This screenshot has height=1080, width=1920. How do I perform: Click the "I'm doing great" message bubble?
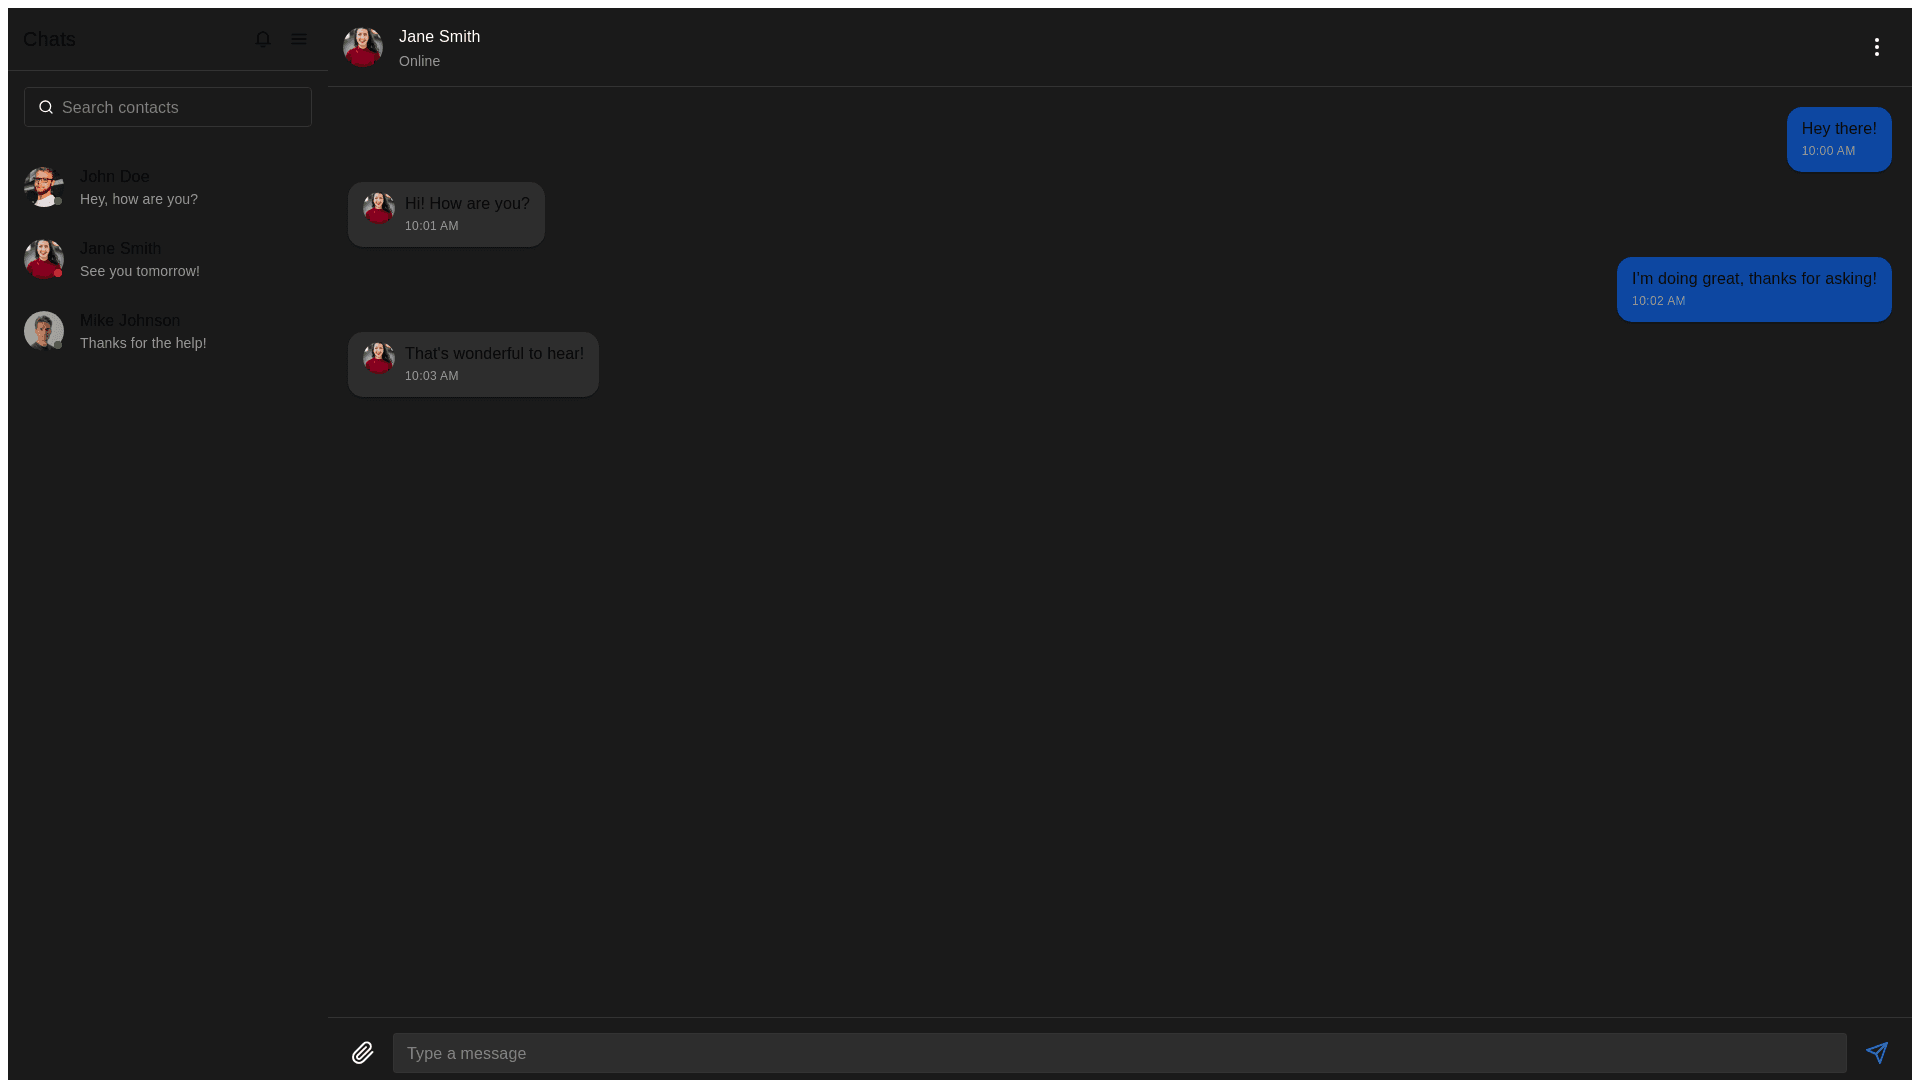1754,289
